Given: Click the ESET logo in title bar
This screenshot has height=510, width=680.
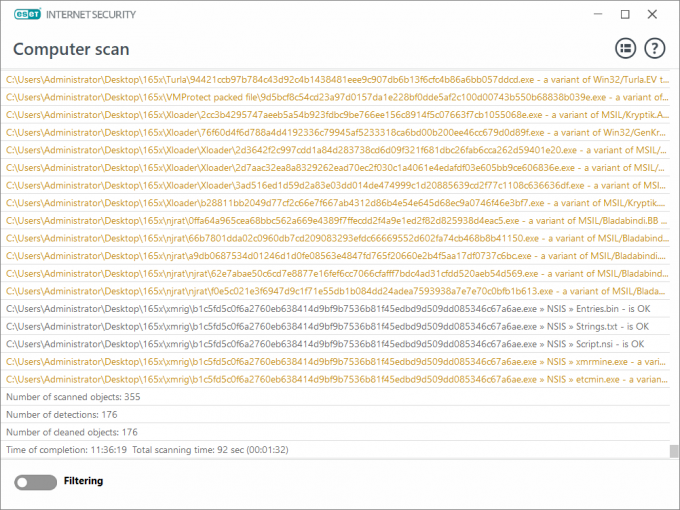Looking at the screenshot, I should 27,14.
